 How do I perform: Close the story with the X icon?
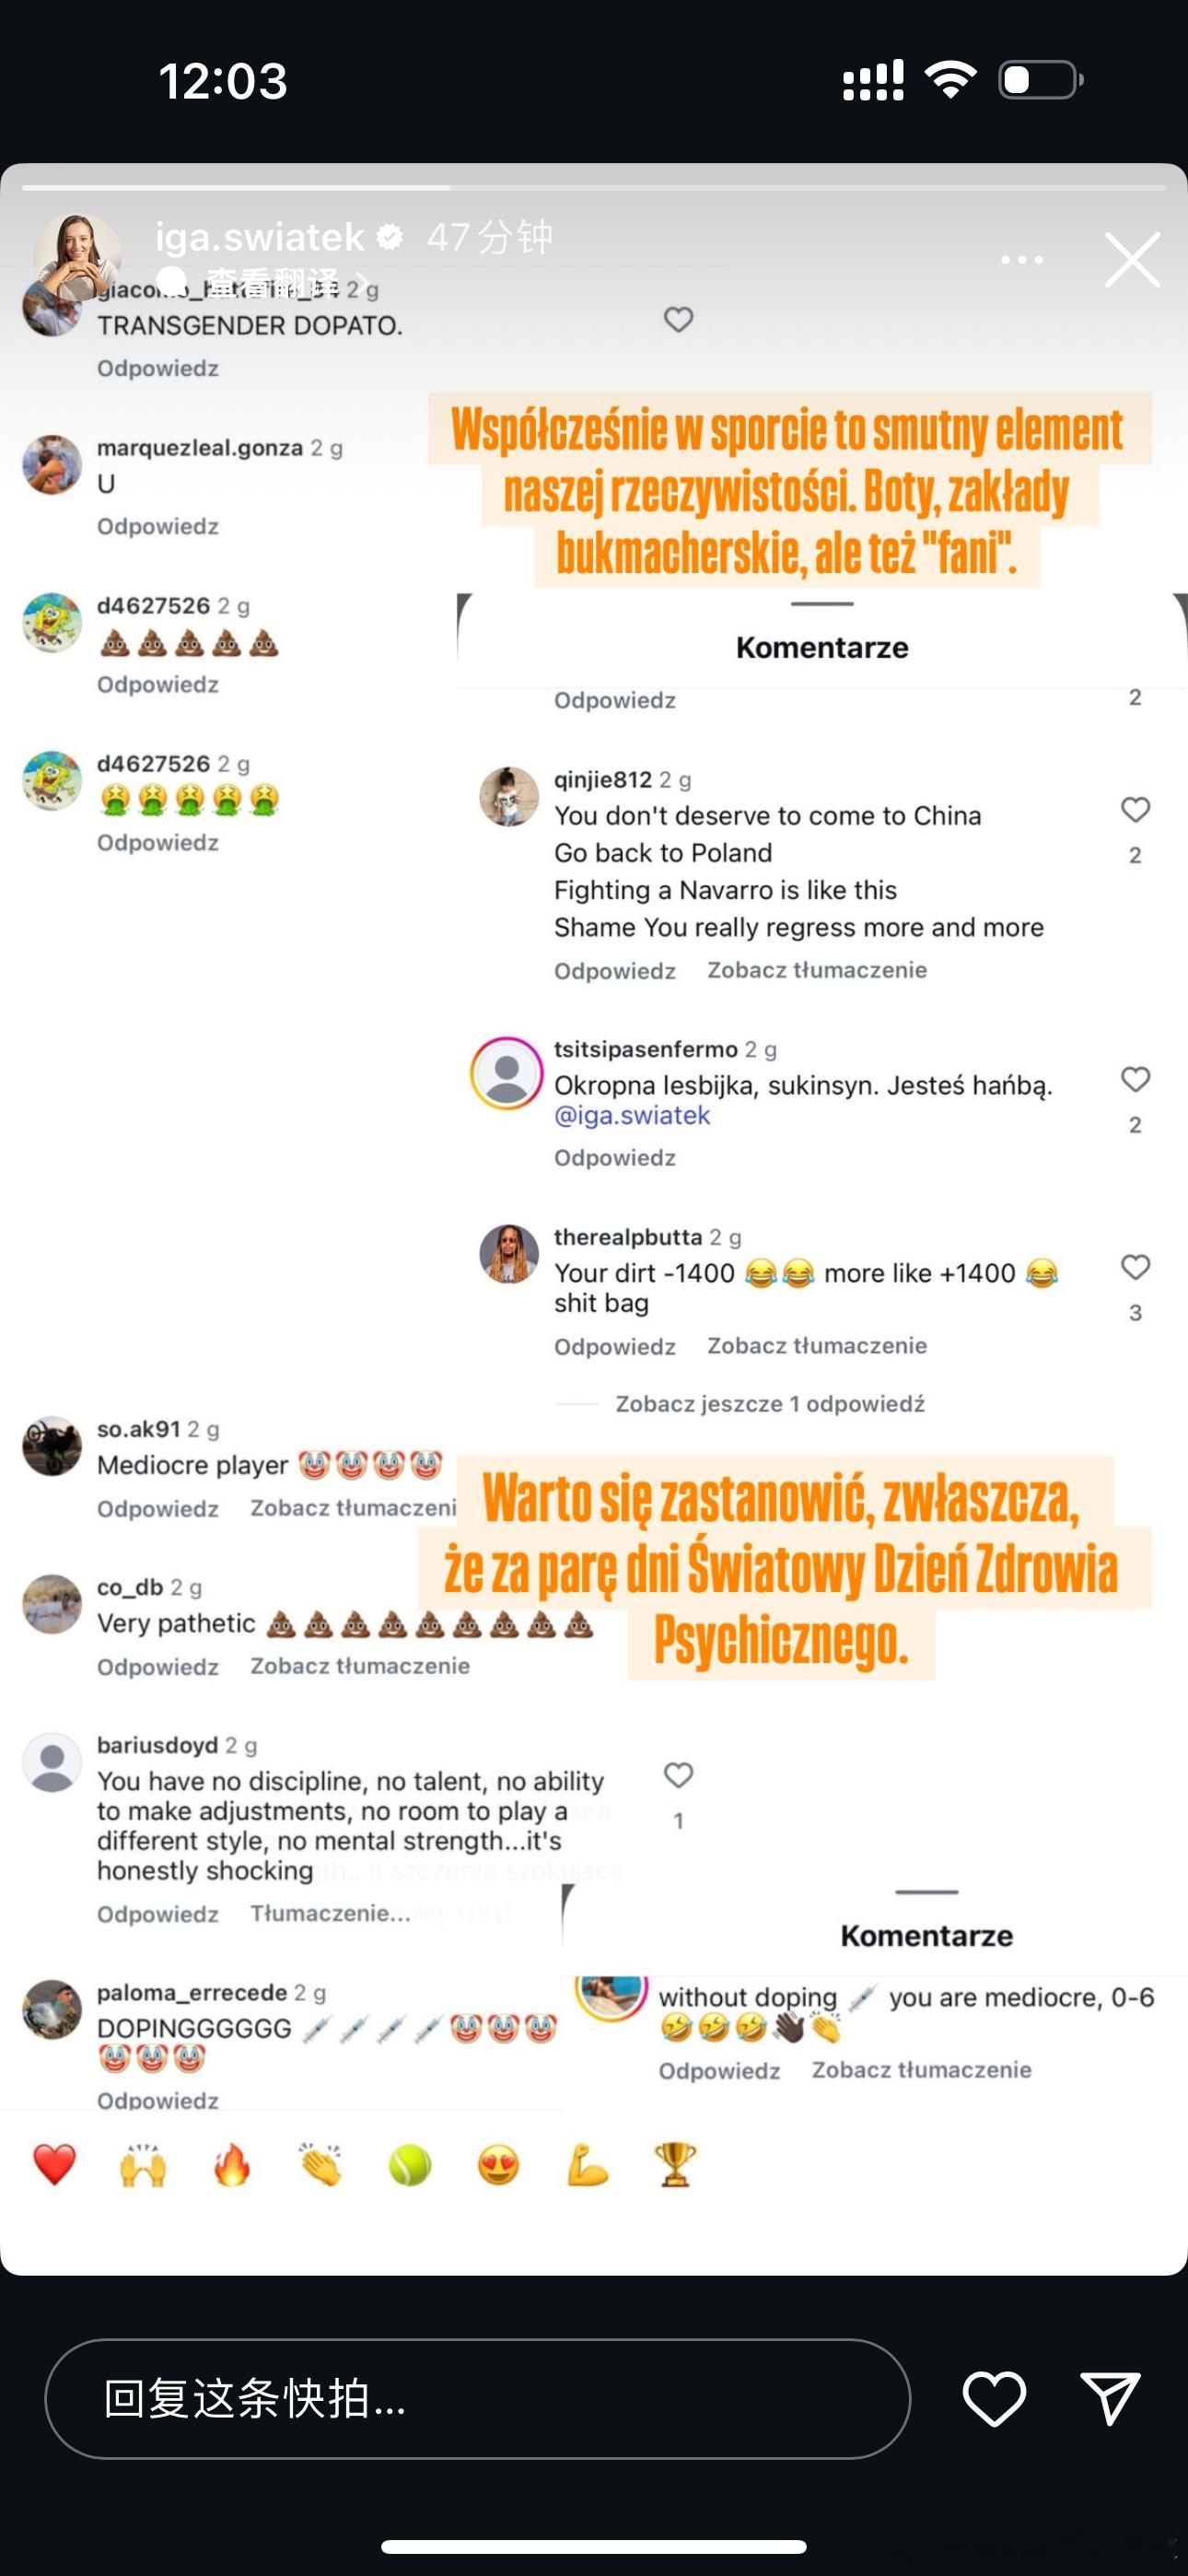point(1132,259)
